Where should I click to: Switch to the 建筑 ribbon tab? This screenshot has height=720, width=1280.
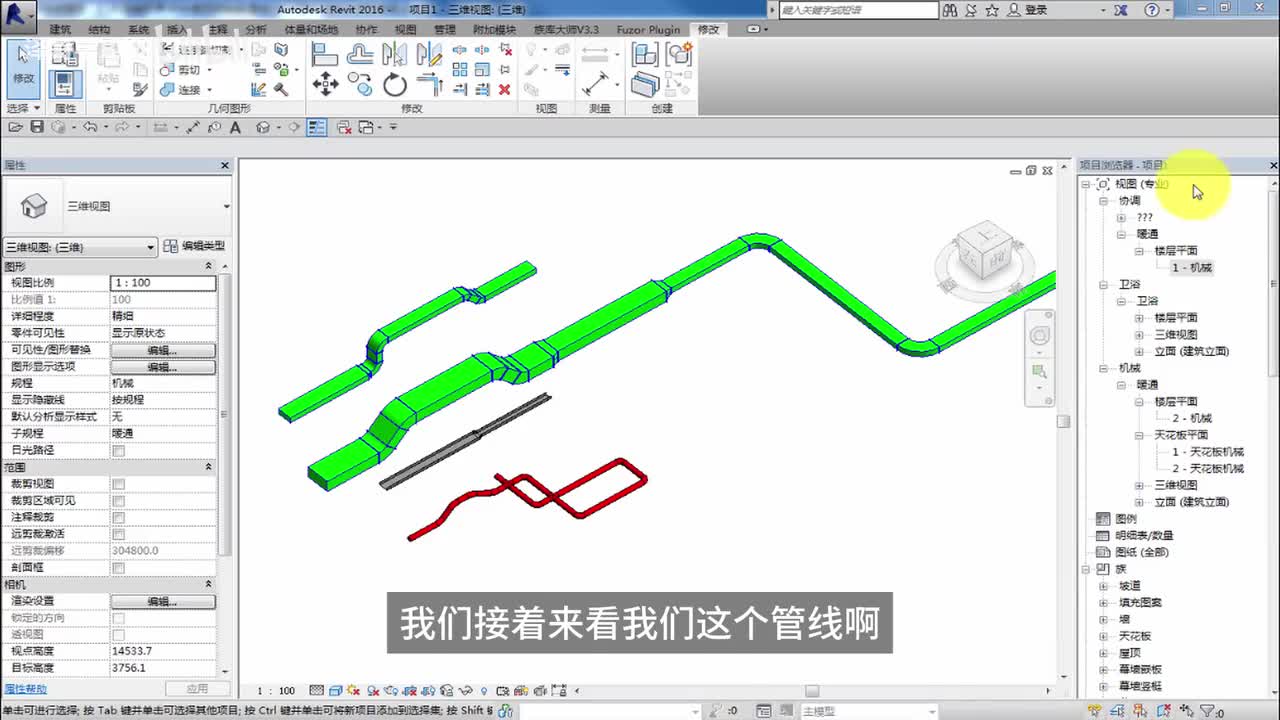(60, 29)
